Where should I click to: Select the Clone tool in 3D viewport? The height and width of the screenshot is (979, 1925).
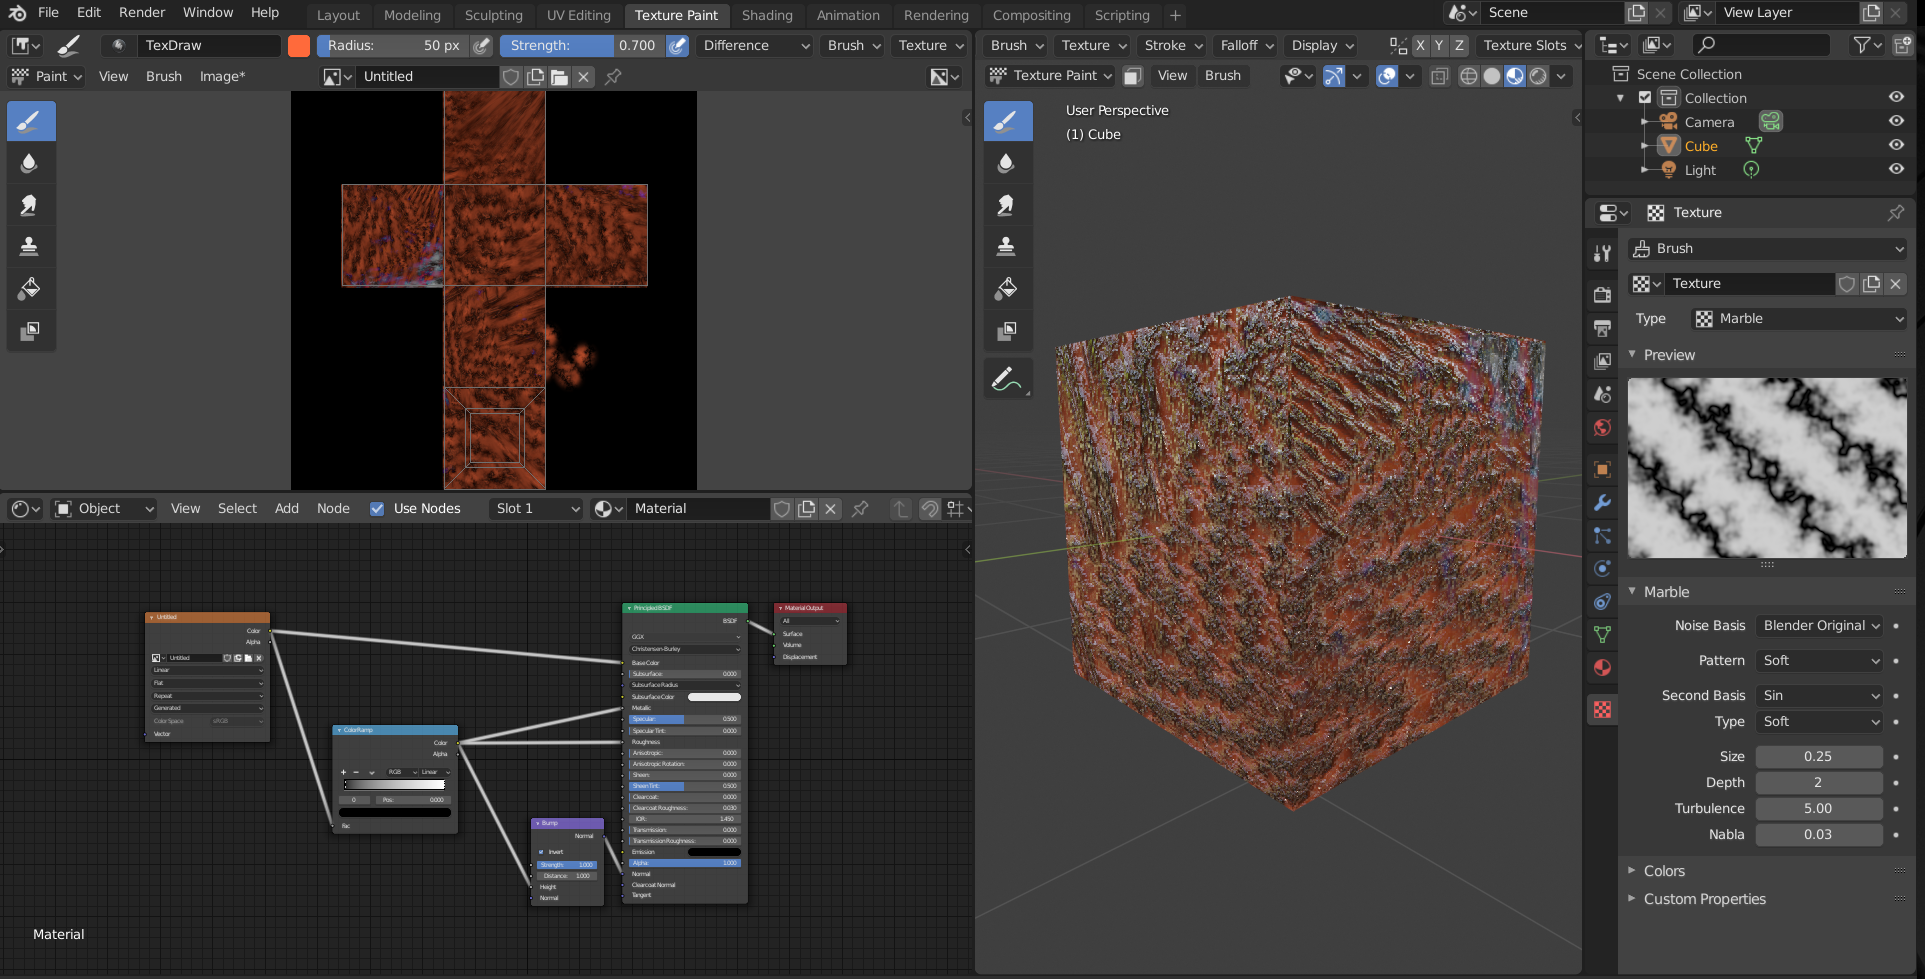coord(1007,246)
